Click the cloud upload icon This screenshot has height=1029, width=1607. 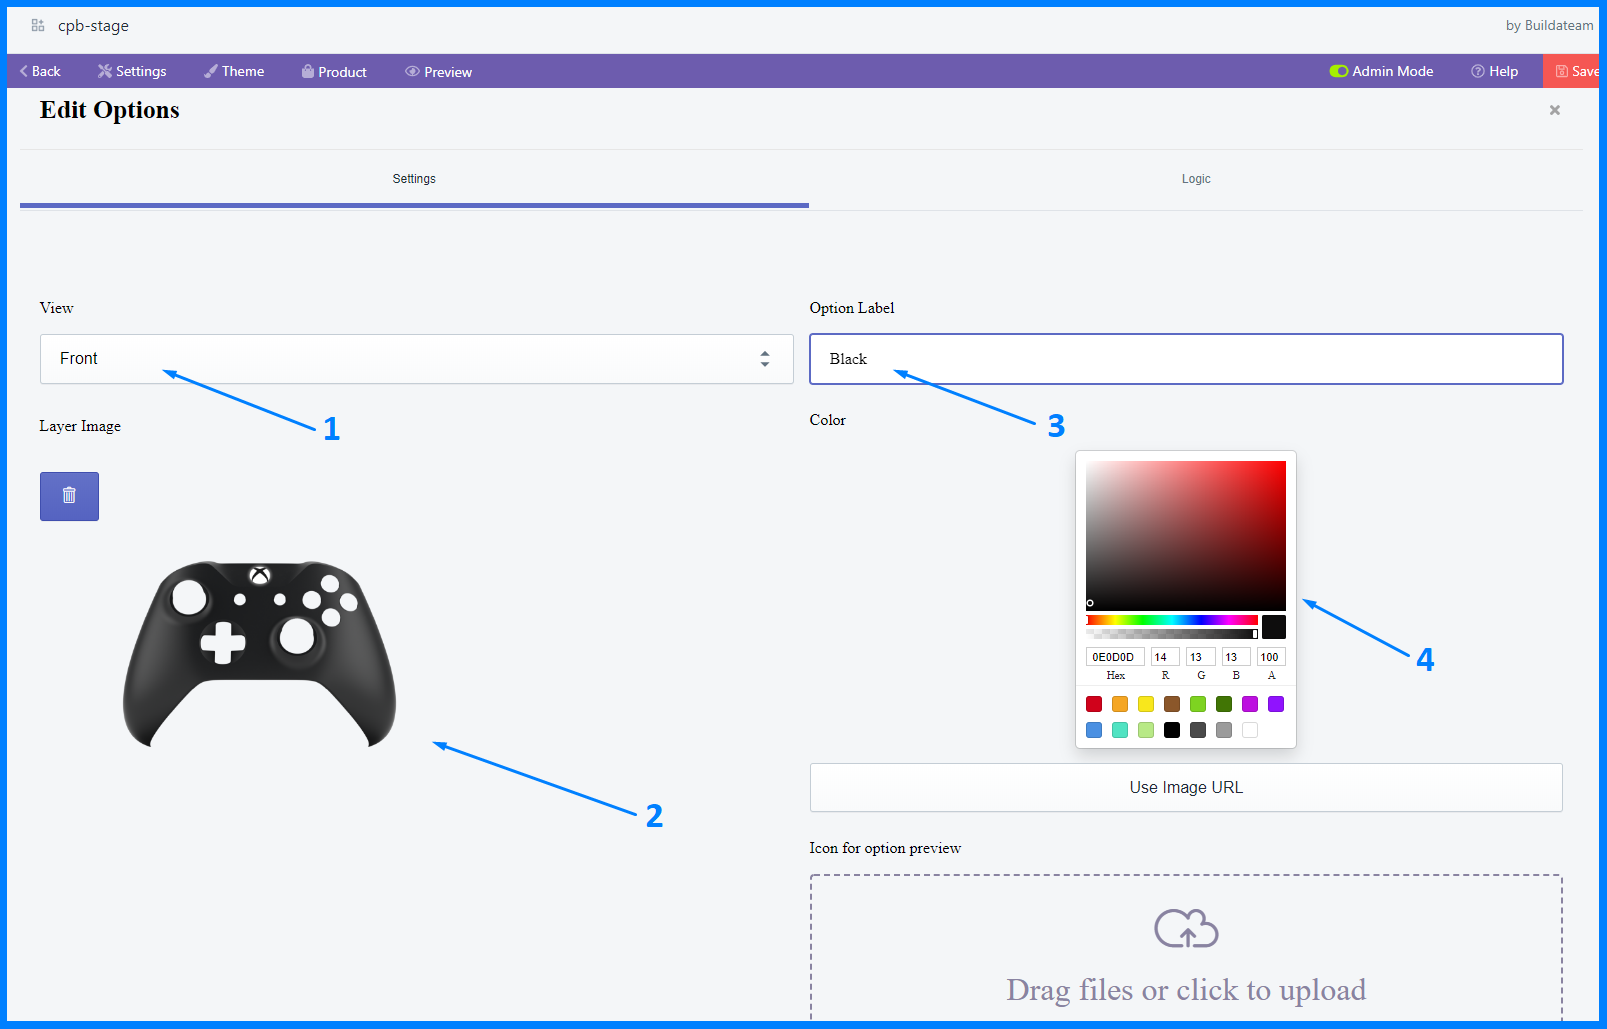coord(1186,928)
